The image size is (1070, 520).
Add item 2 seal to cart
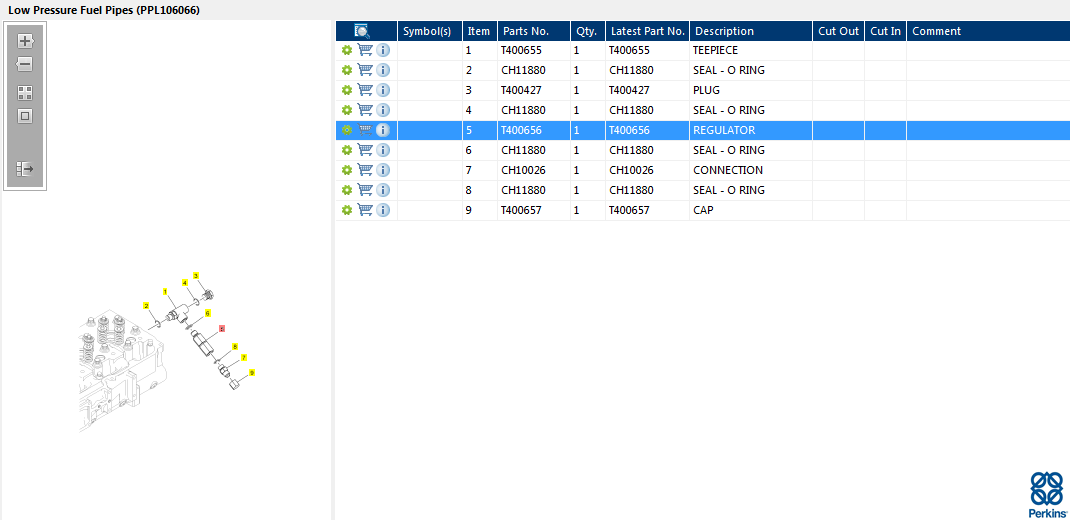pyautogui.click(x=365, y=70)
